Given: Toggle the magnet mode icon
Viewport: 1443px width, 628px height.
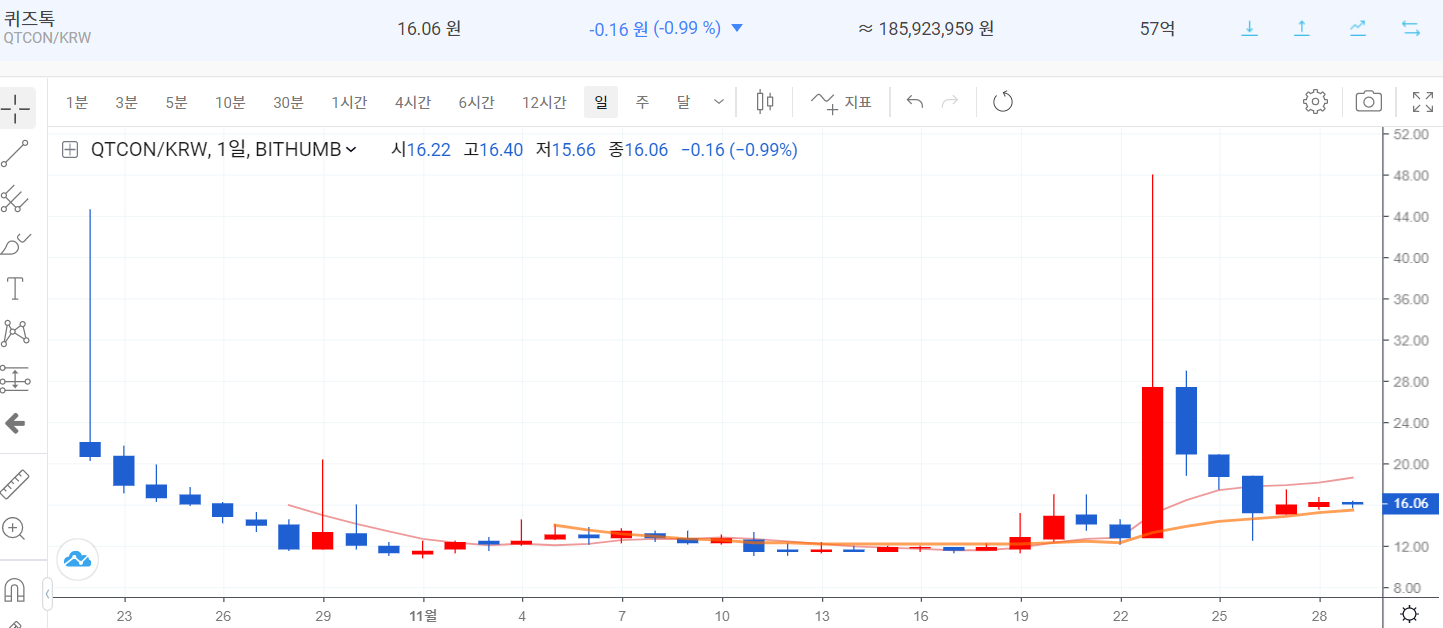Looking at the screenshot, I should pos(15,588).
